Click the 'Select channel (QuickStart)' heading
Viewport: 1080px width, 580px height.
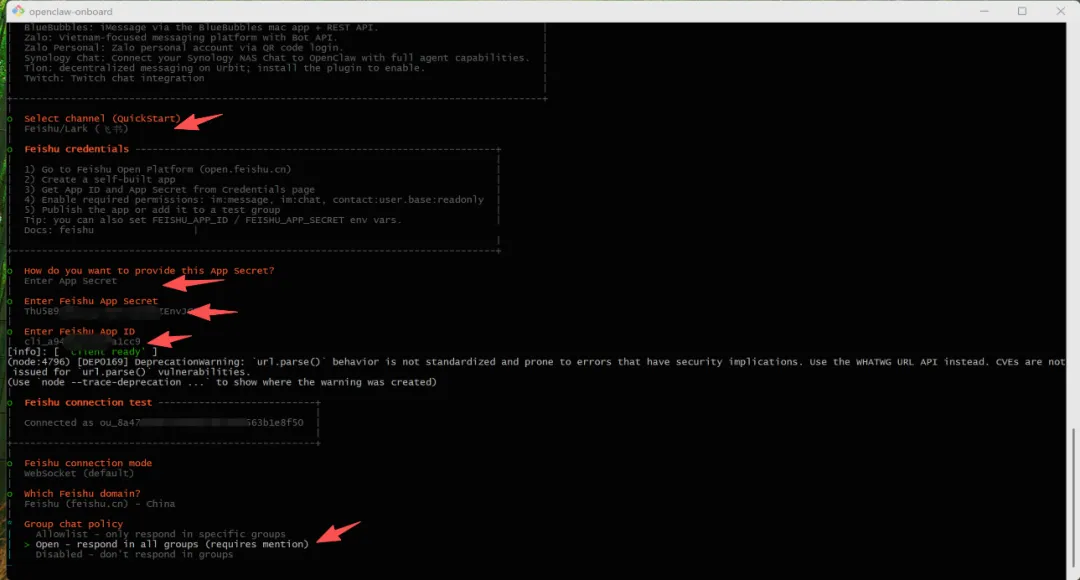pyautogui.click(x=102, y=118)
